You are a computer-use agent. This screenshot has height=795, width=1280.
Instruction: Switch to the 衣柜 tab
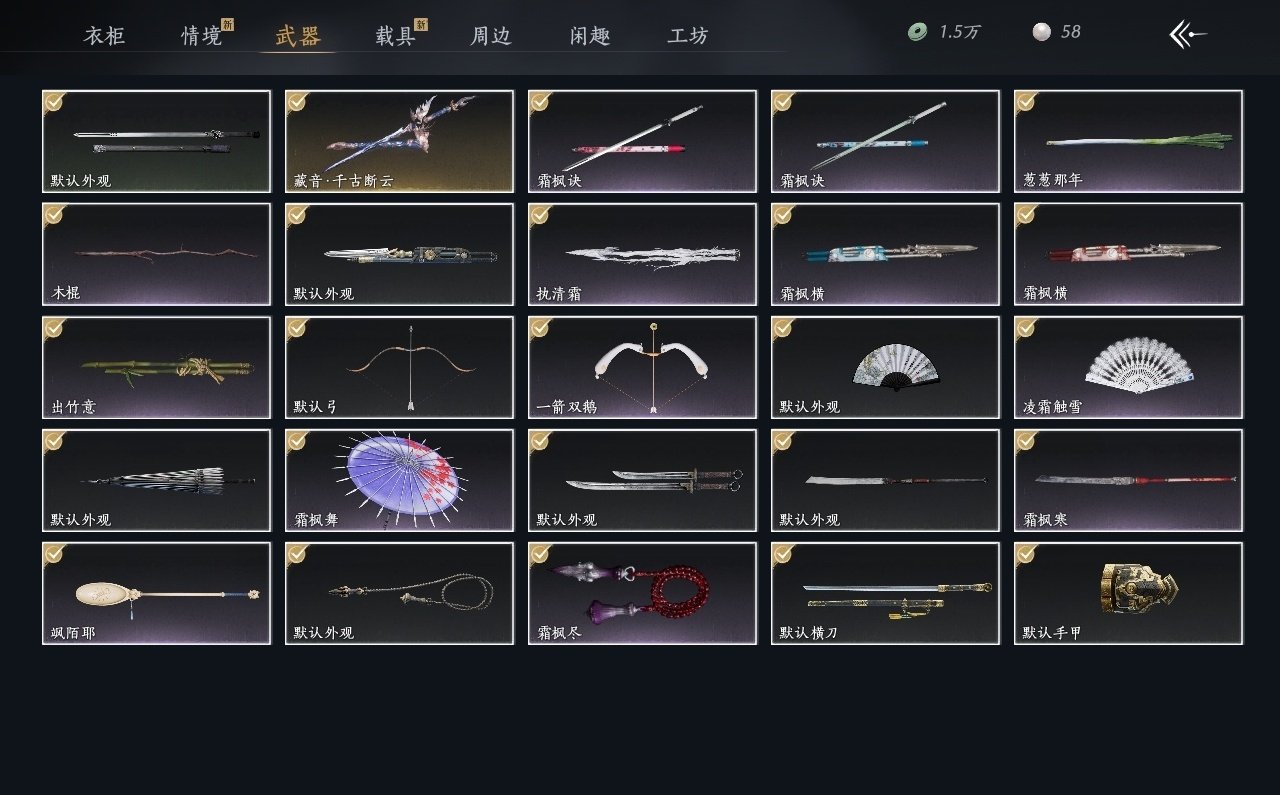[104, 36]
